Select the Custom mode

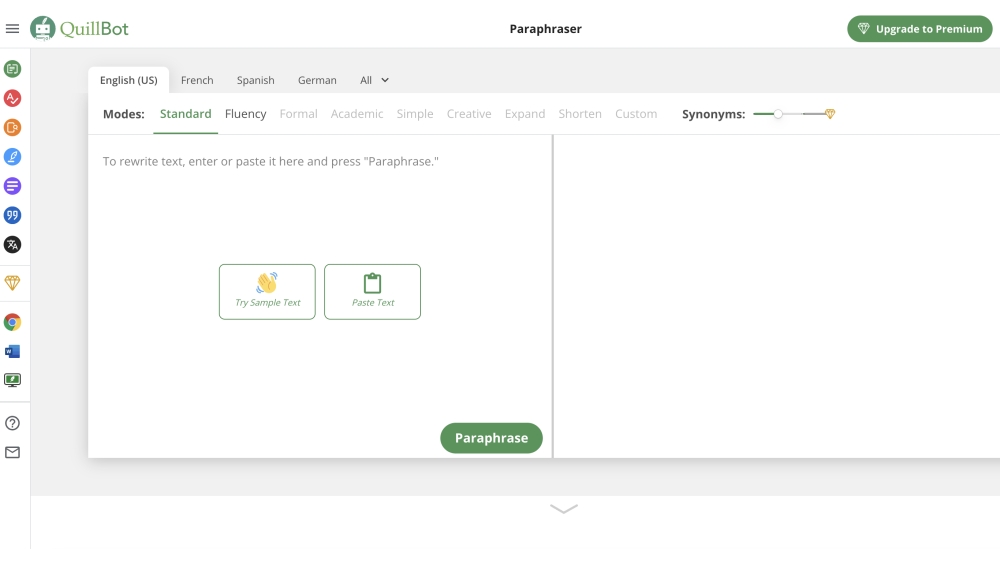(x=636, y=114)
